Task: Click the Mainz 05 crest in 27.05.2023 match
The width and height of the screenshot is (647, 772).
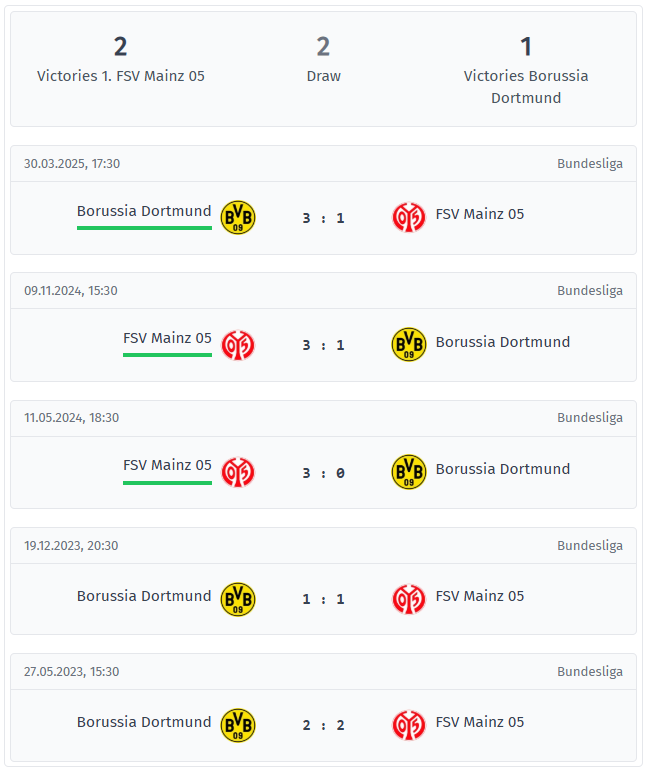Action: [409, 725]
